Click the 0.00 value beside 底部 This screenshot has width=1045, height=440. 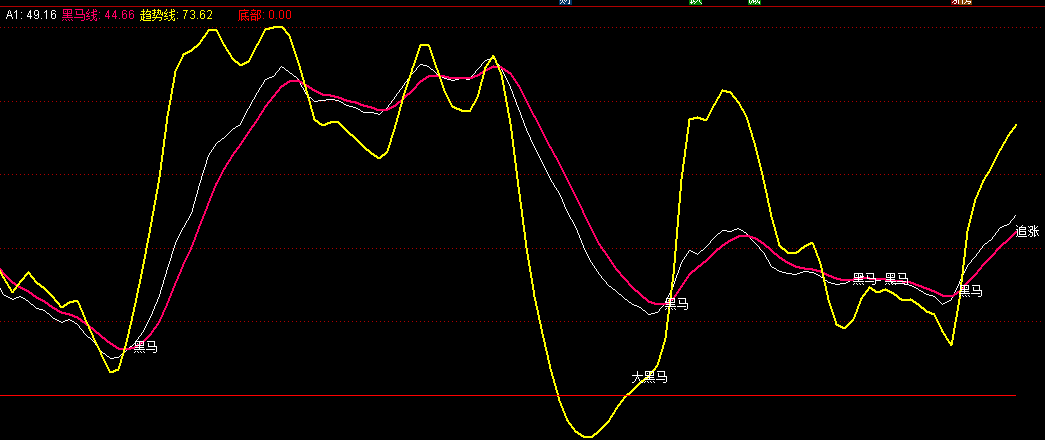[280, 16]
